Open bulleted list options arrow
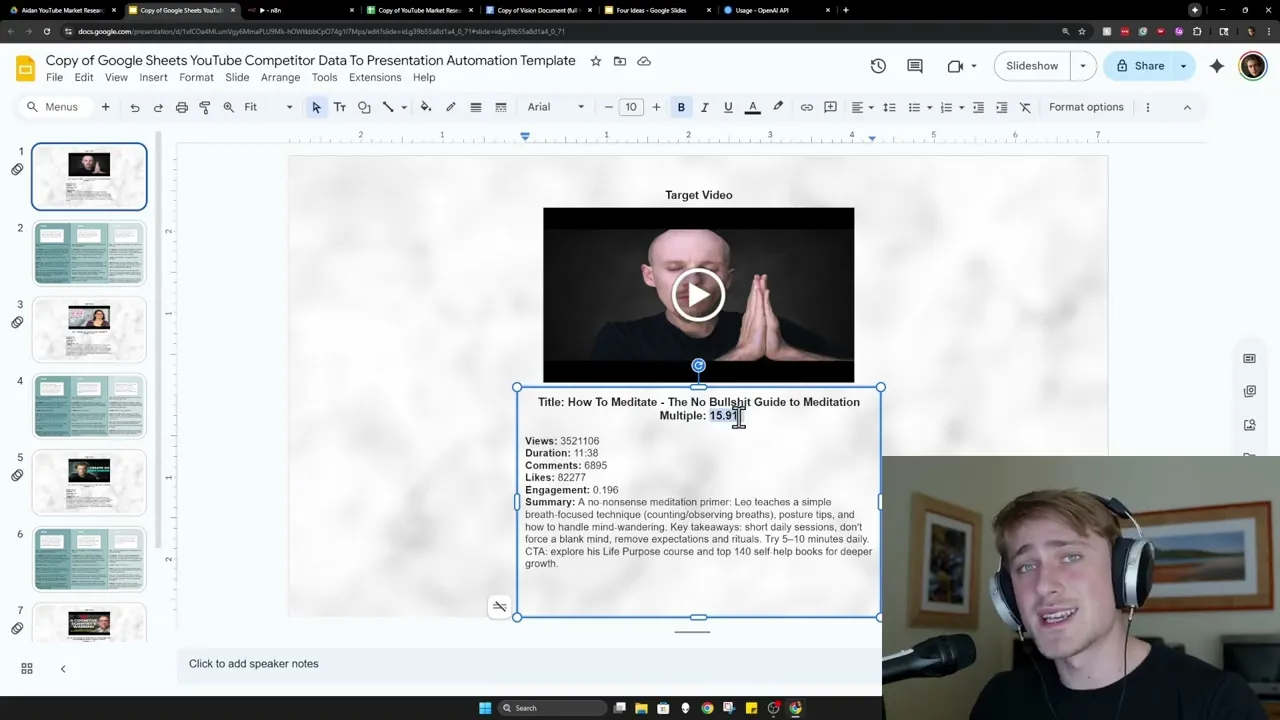Screen dimensions: 1280x720 point(929,107)
